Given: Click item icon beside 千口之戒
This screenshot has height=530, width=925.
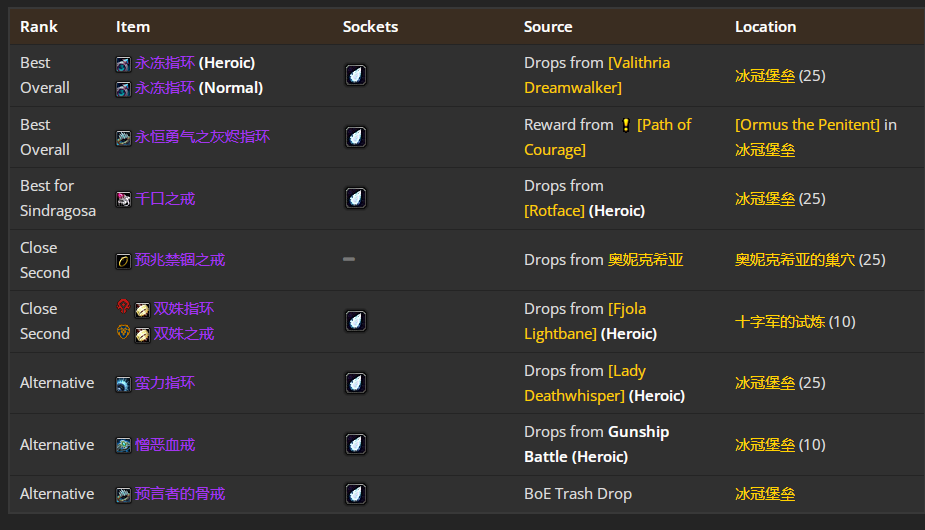Looking at the screenshot, I should [x=123, y=199].
